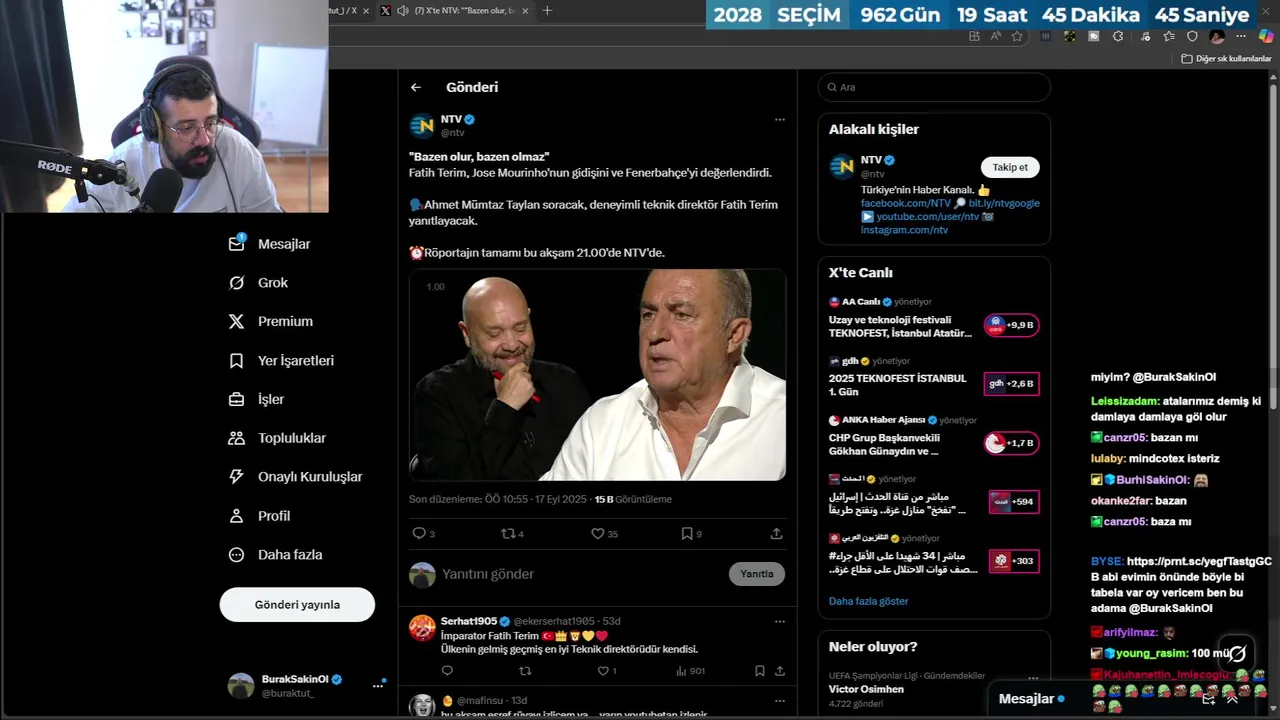Open more options for Victor Osimhen trend

pos(1033,677)
